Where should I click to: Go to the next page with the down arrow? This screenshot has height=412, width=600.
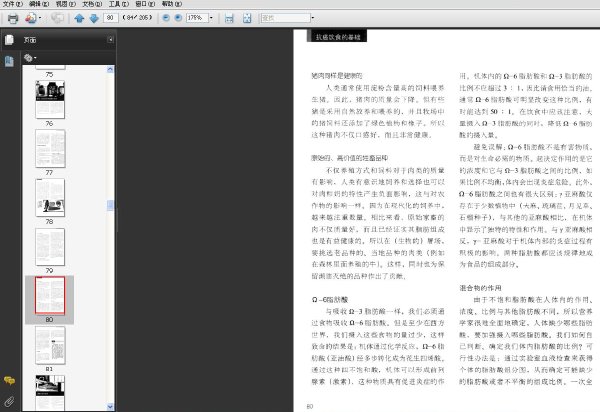click(94, 18)
